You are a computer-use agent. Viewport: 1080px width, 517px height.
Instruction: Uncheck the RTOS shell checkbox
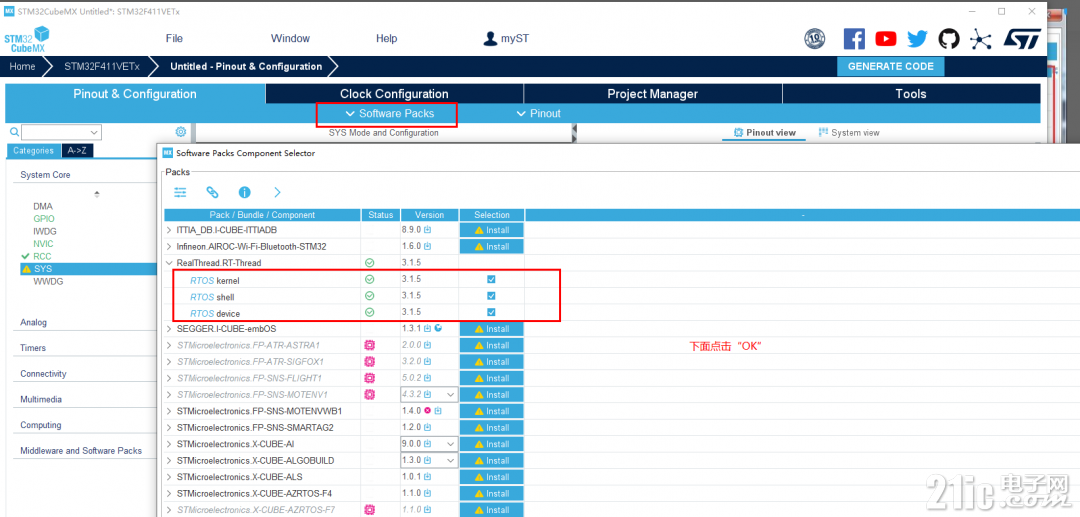[491, 296]
